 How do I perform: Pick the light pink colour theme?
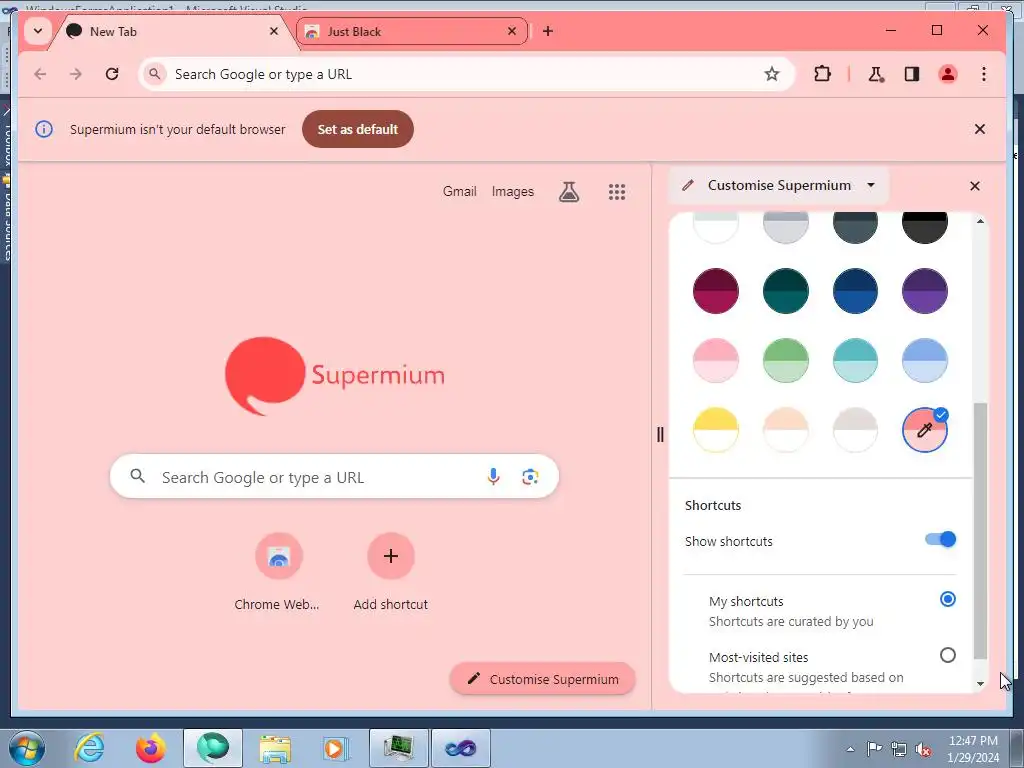(716, 360)
